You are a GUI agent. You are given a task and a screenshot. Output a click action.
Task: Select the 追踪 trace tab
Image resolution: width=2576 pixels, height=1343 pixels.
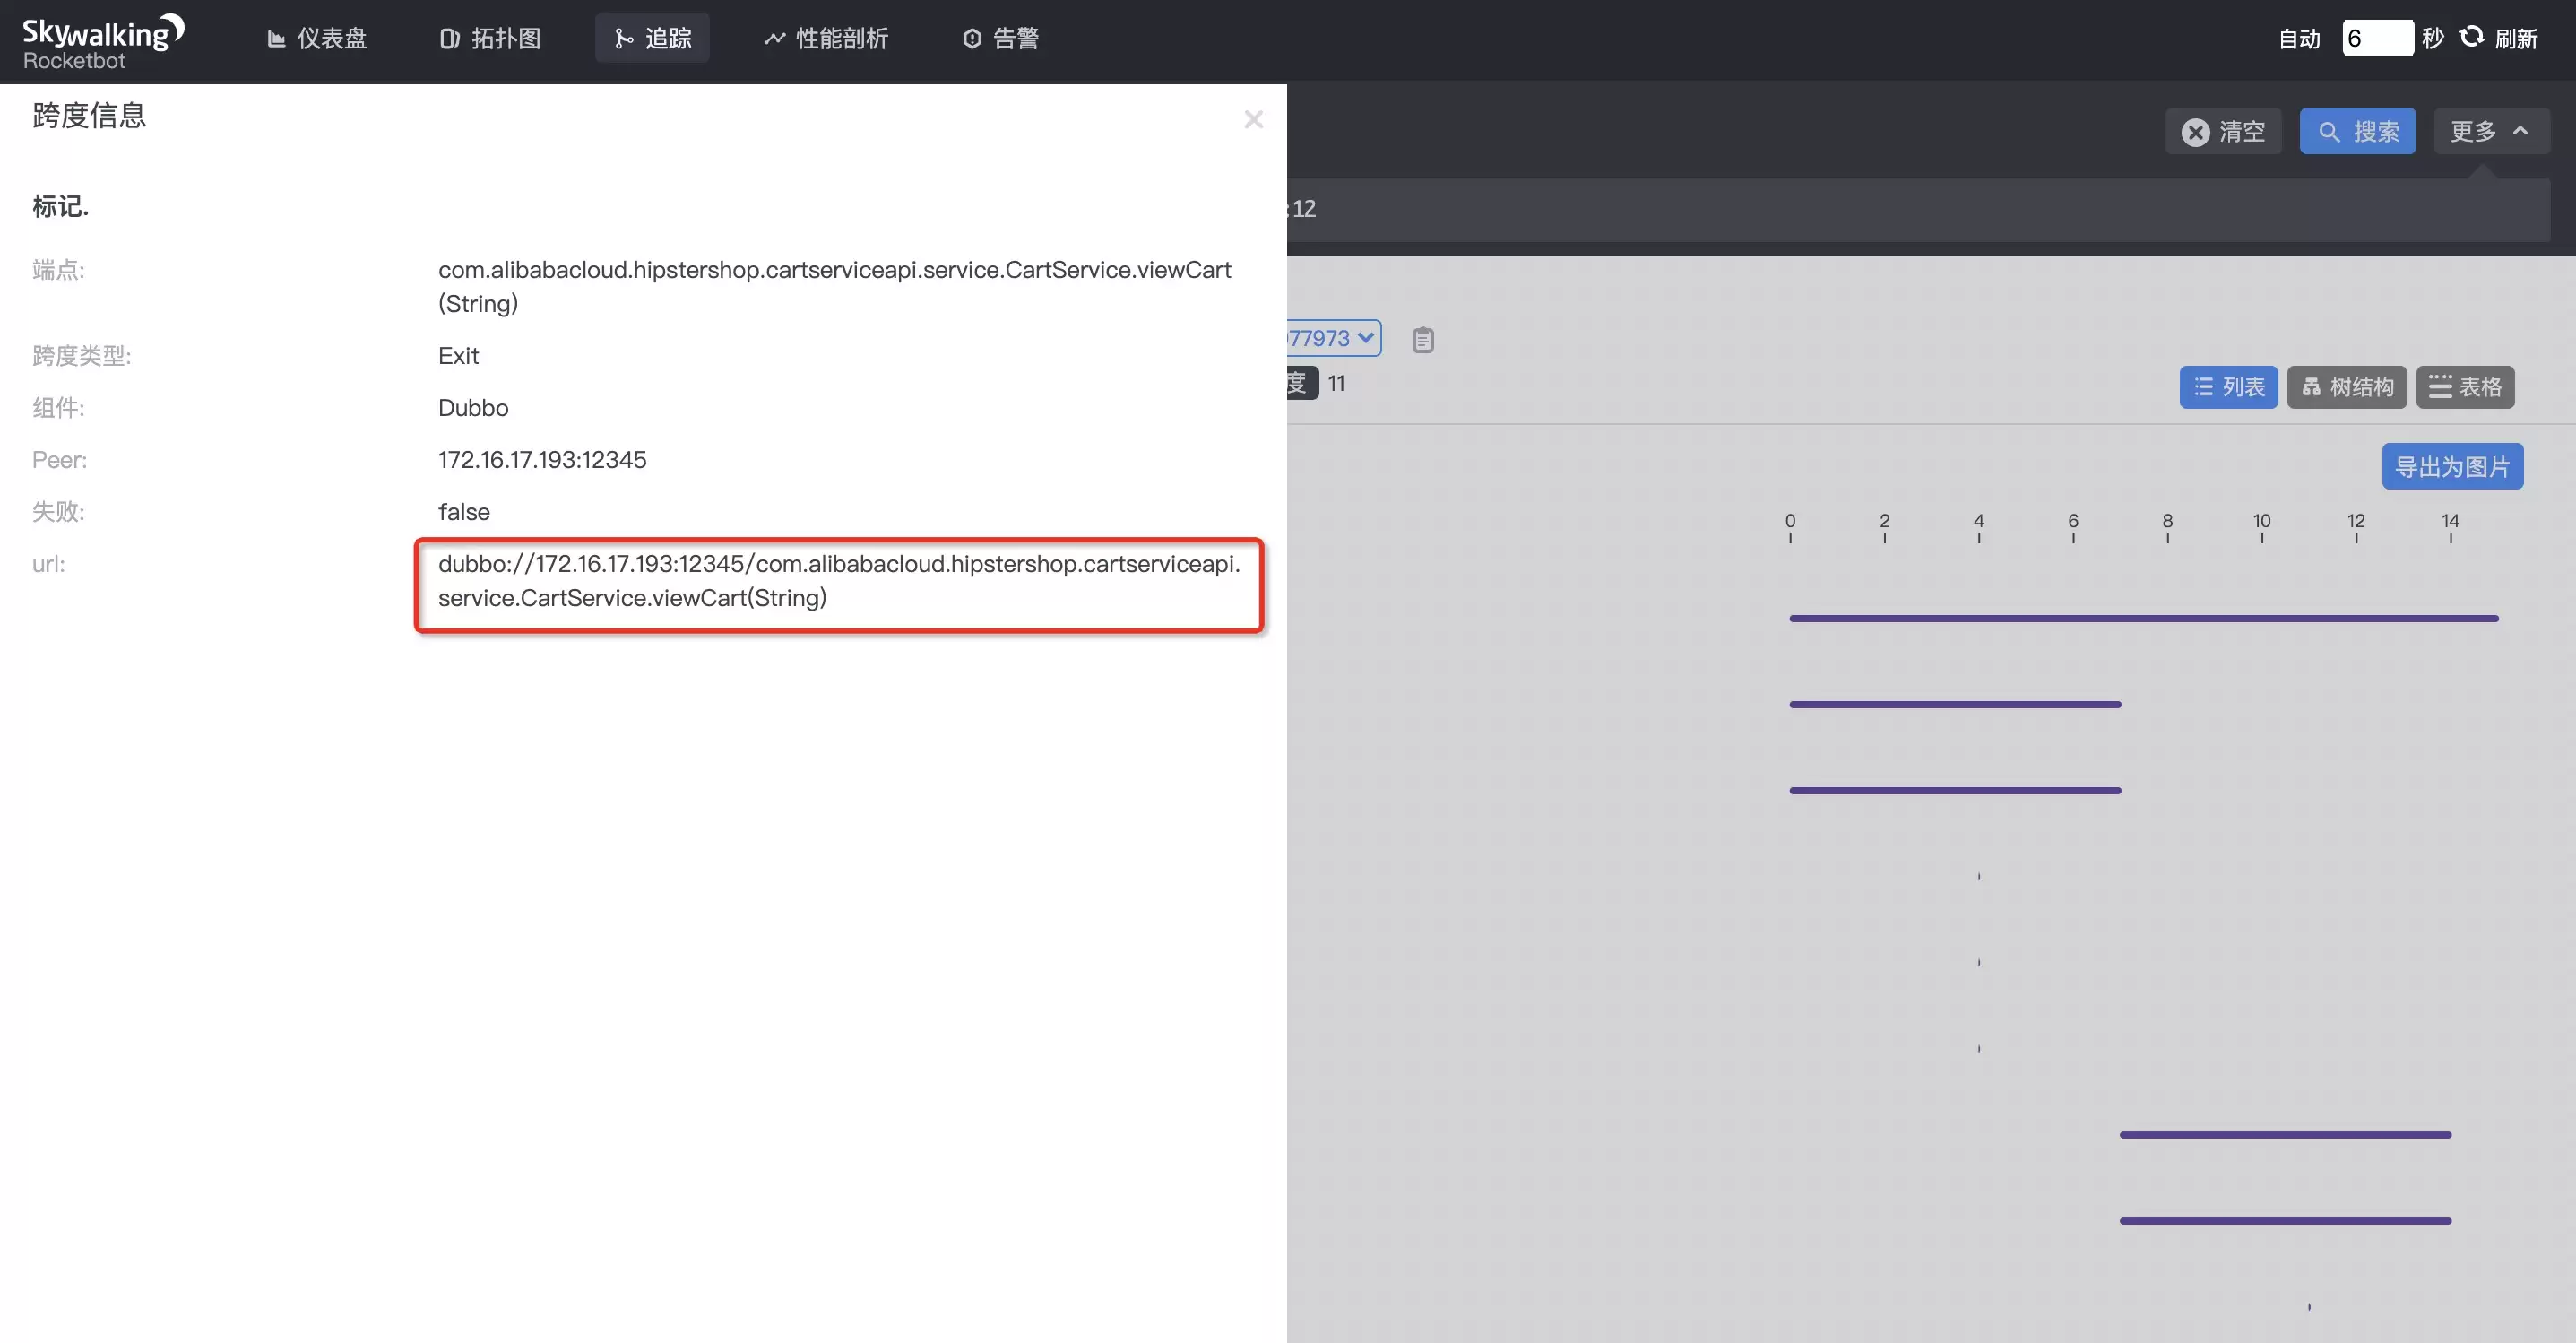coord(652,38)
